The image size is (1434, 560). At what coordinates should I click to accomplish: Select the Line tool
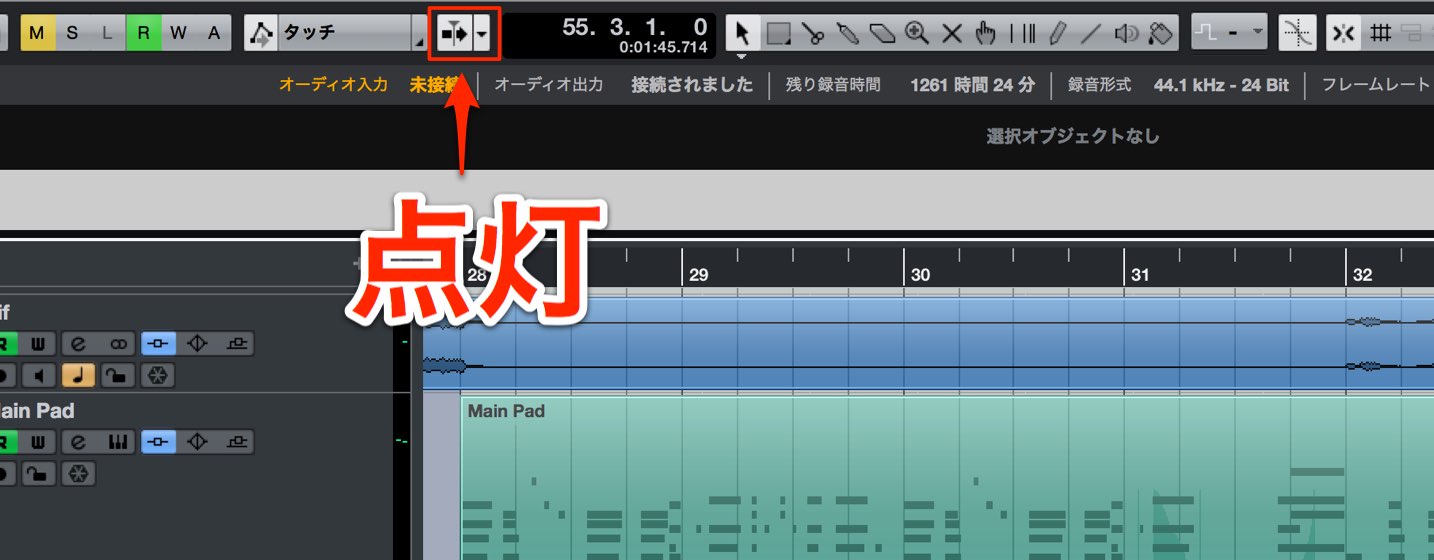tap(1091, 33)
